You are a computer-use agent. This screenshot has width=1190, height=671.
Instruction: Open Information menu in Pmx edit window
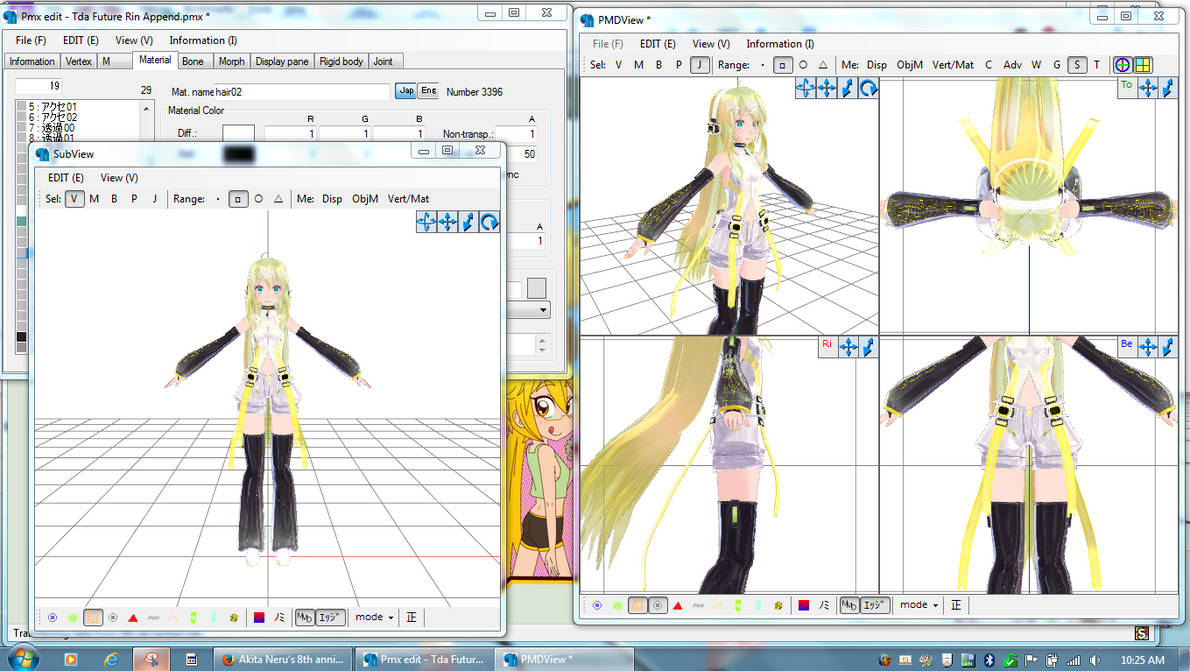203,40
